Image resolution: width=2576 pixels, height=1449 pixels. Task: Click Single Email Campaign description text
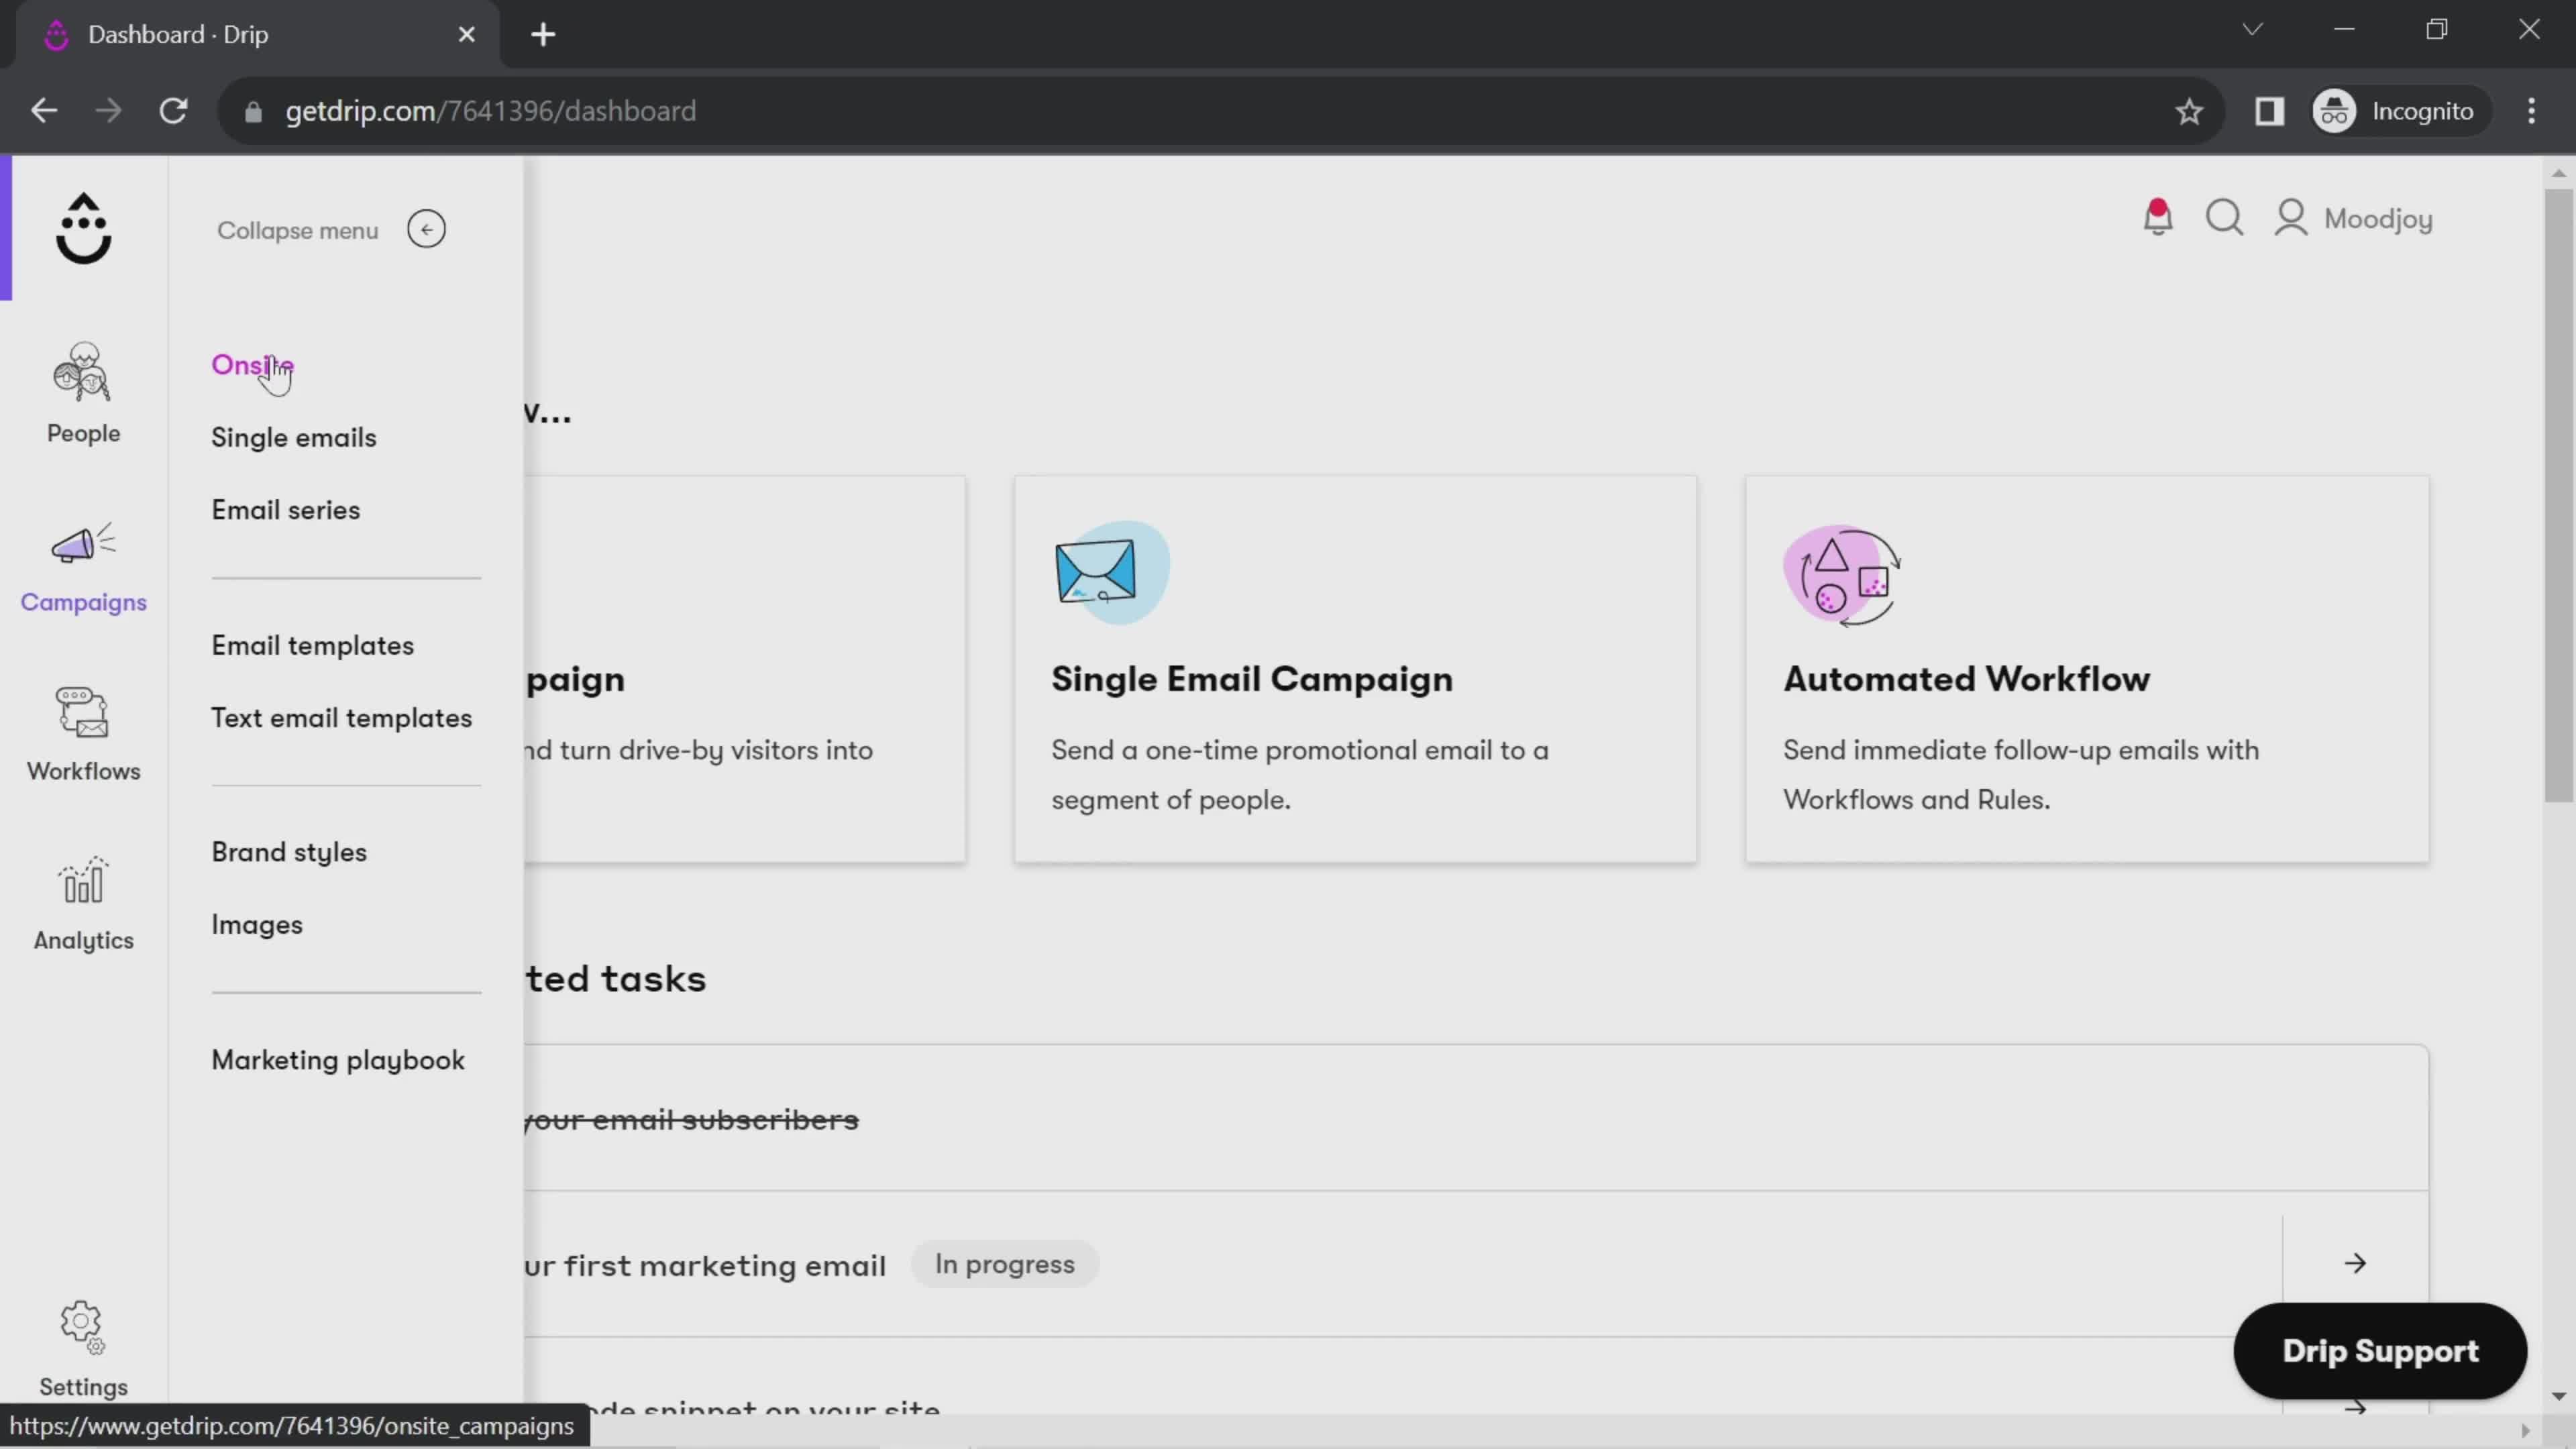point(1299,775)
